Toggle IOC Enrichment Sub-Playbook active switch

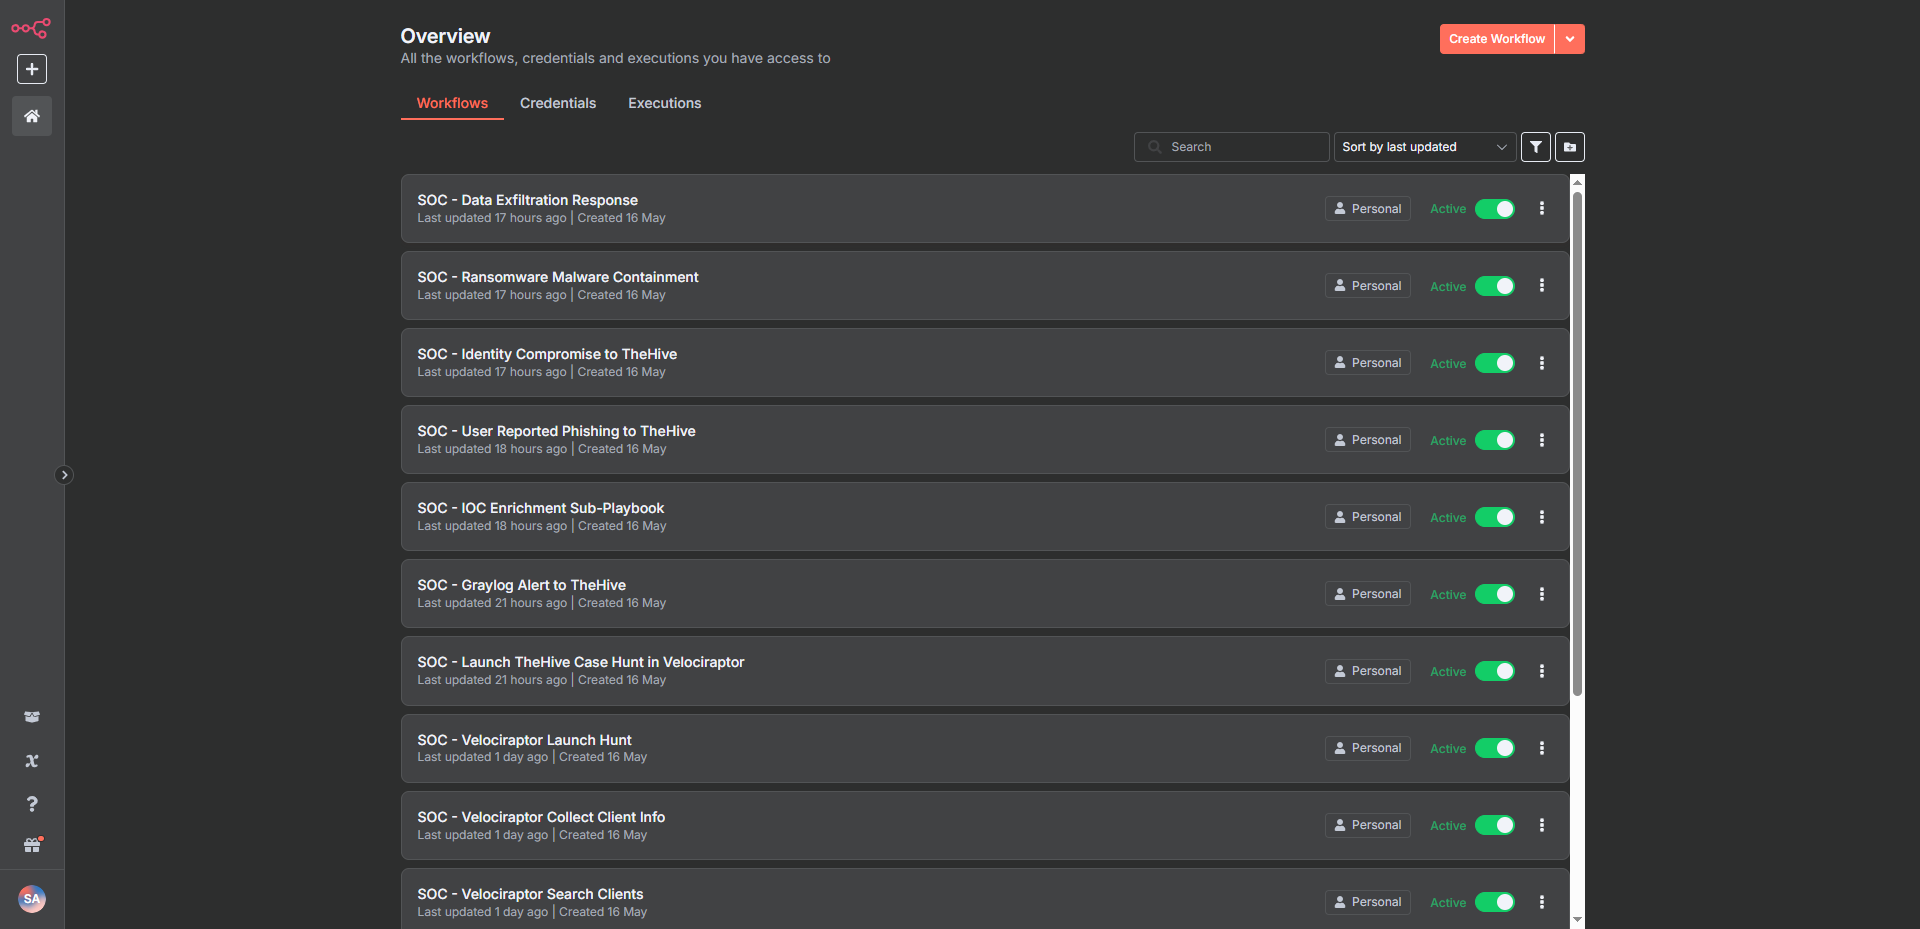pyautogui.click(x=1495, y=517)
